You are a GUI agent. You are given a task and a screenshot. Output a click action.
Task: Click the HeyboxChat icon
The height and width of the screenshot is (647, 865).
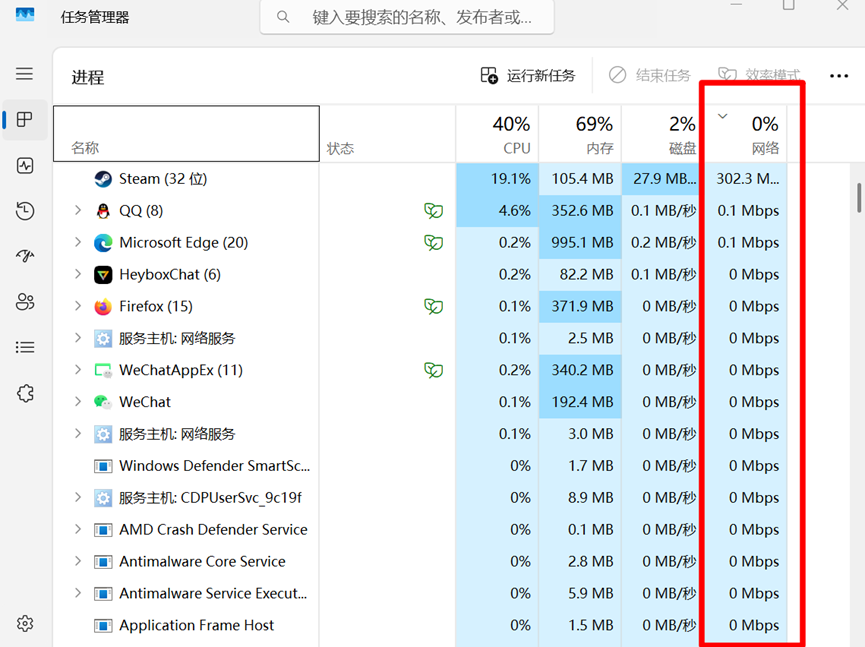click(103, 275)
